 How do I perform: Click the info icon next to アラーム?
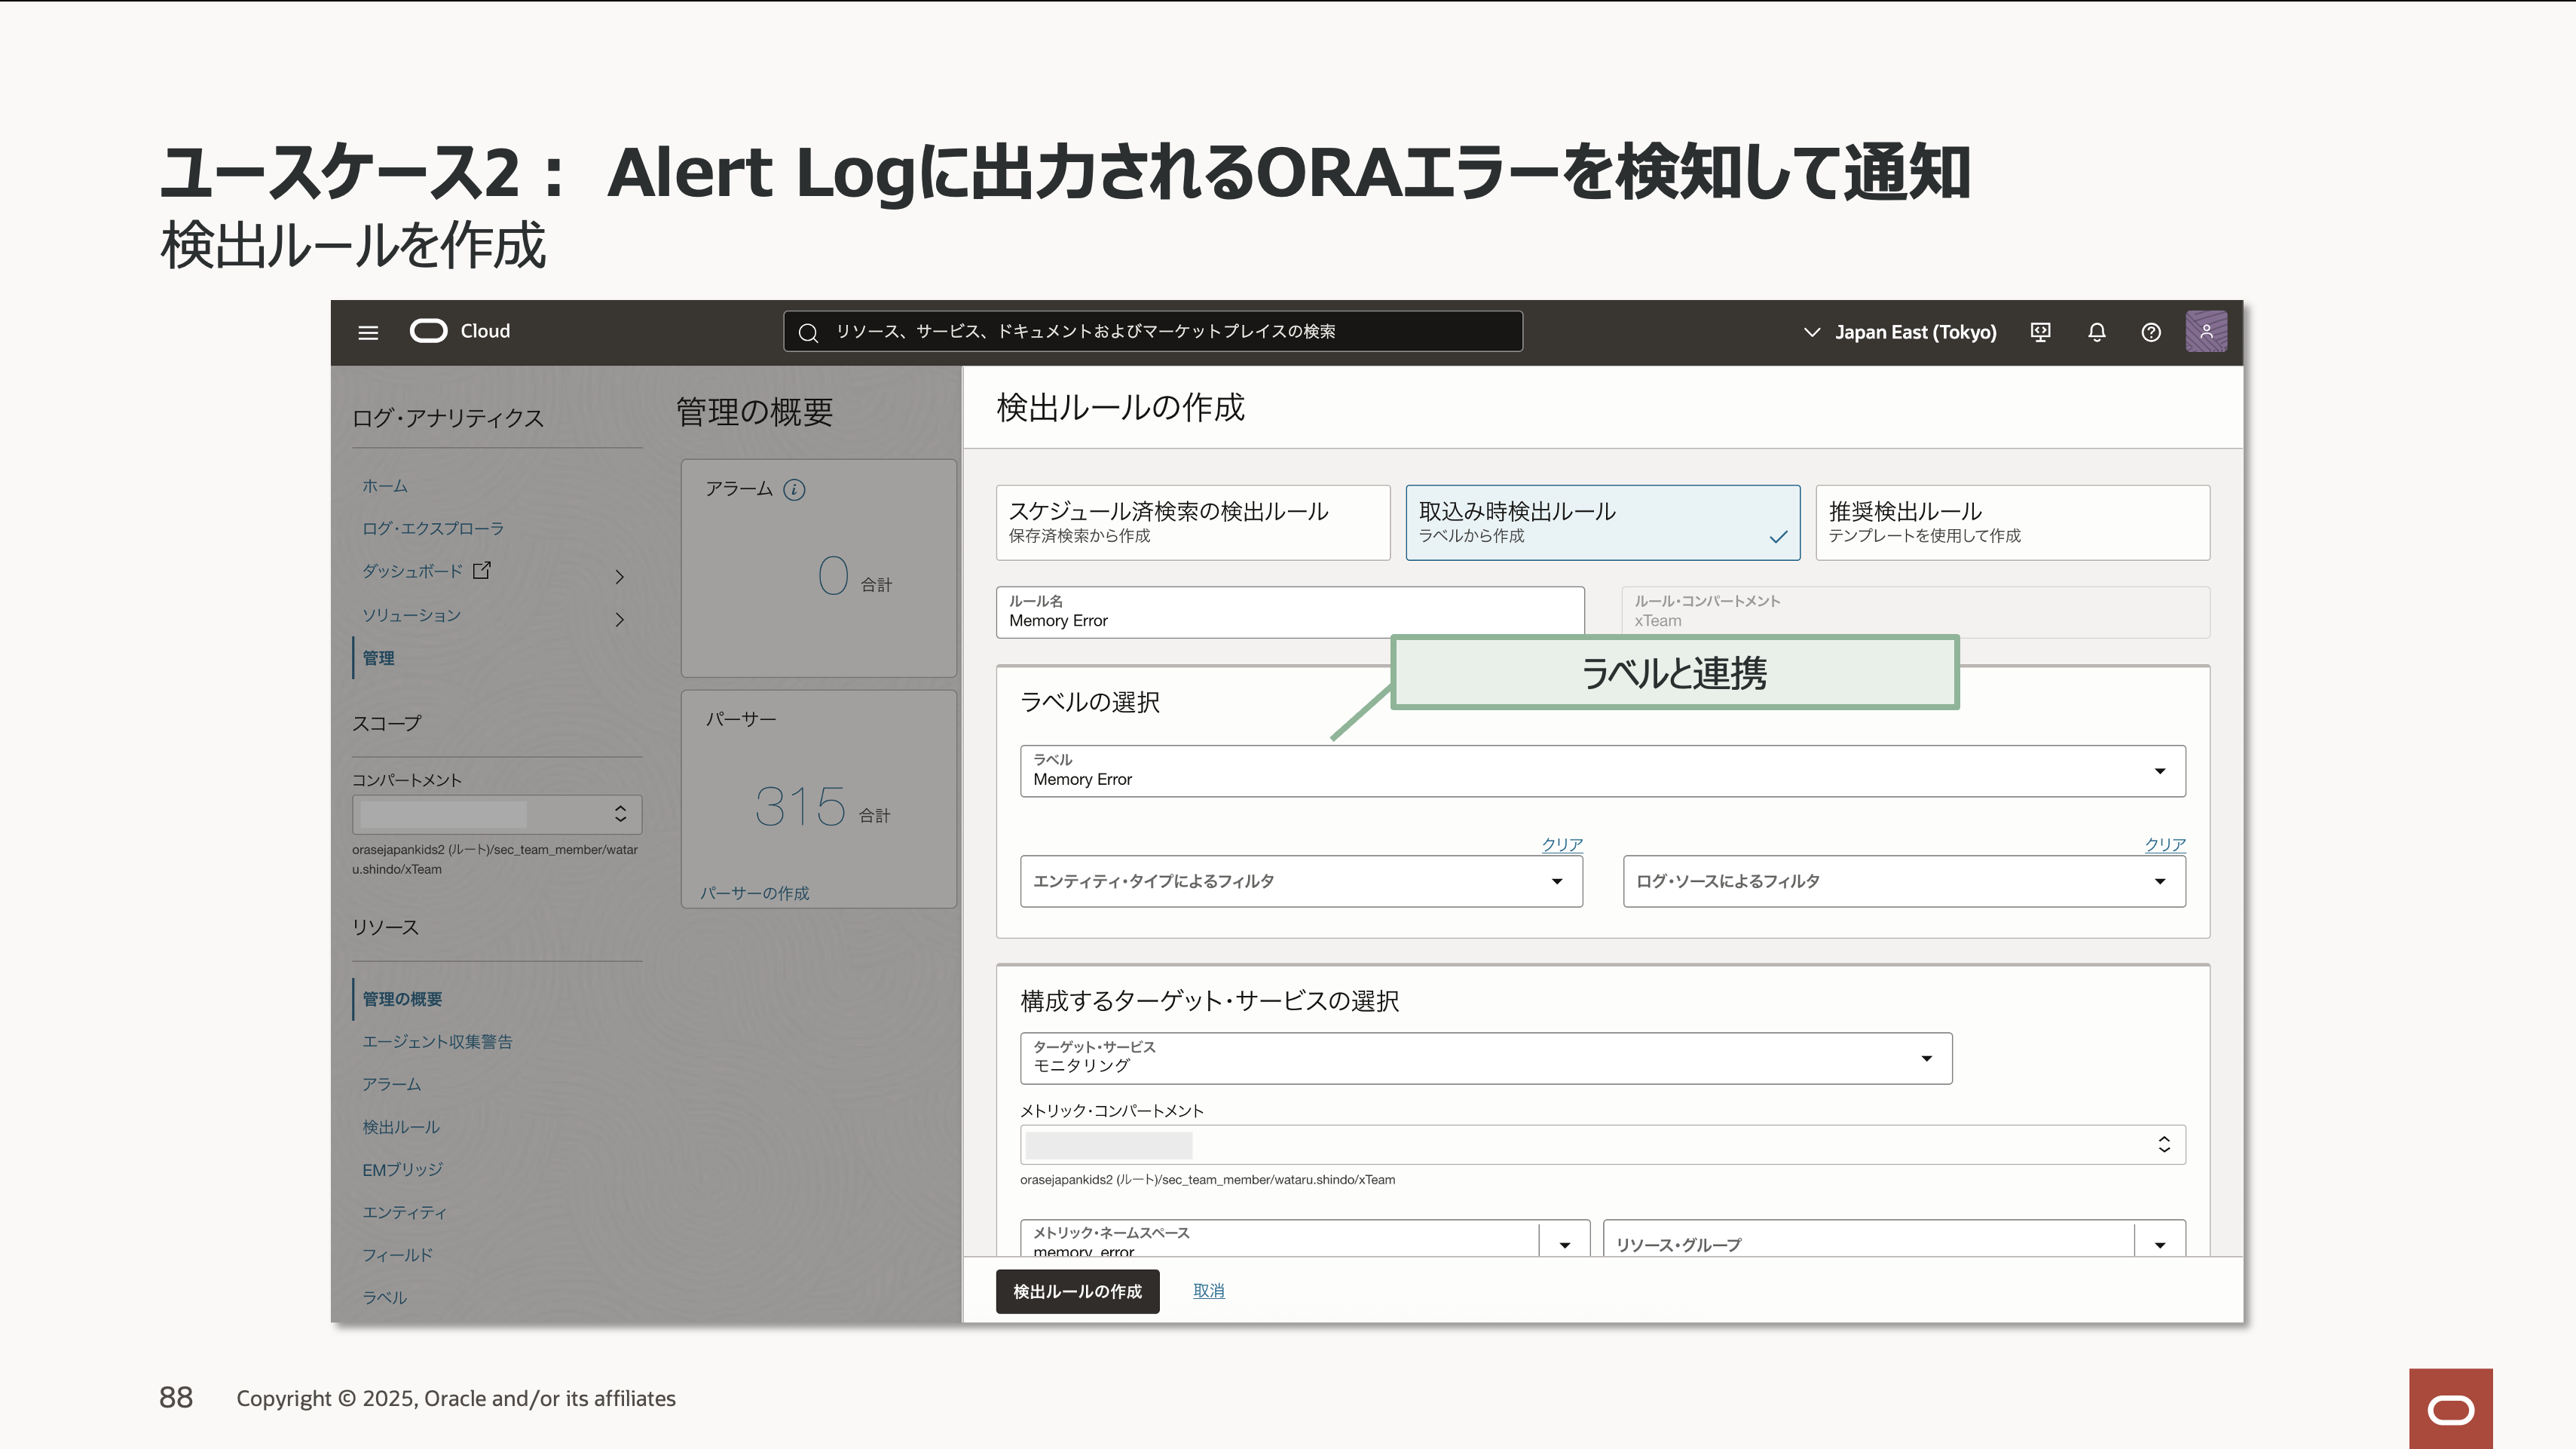point(794,489)
